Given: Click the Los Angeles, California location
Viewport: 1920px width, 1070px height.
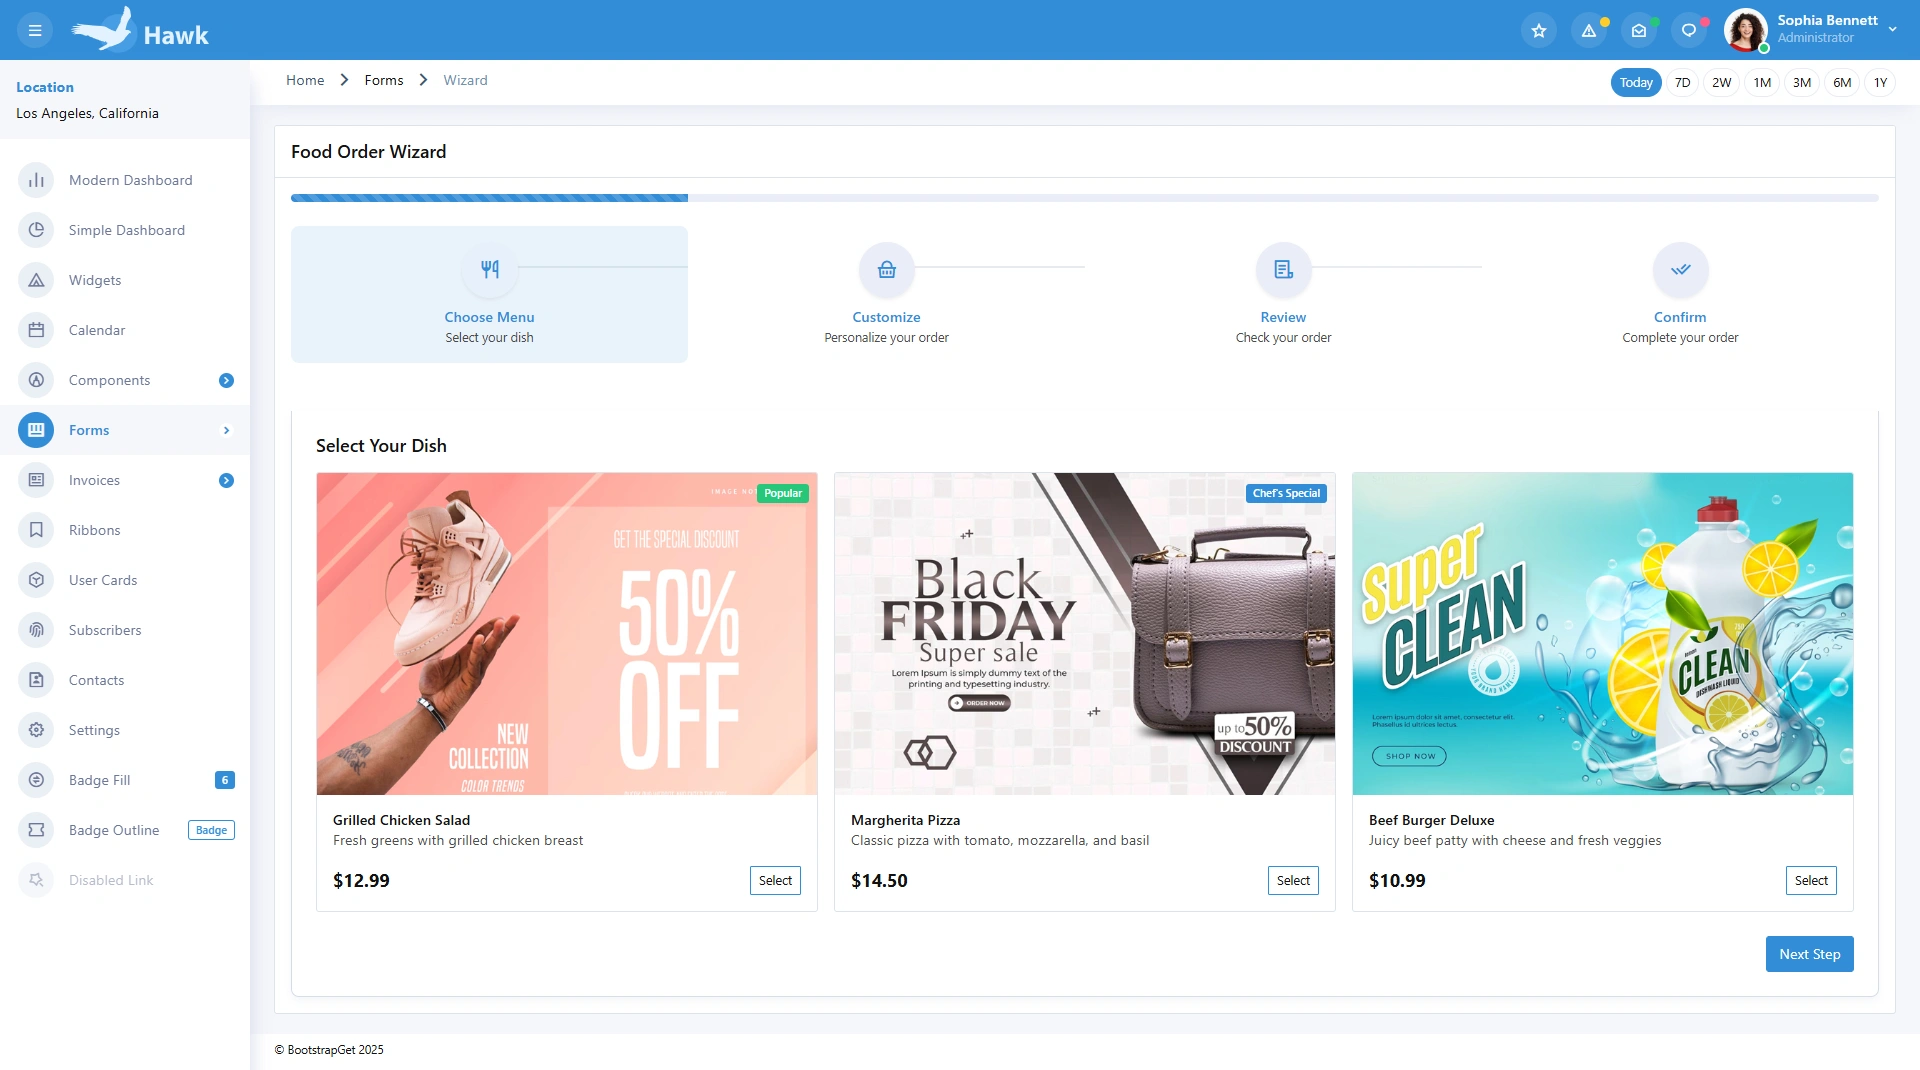Looking at the screenshot, I should (87, 113).
